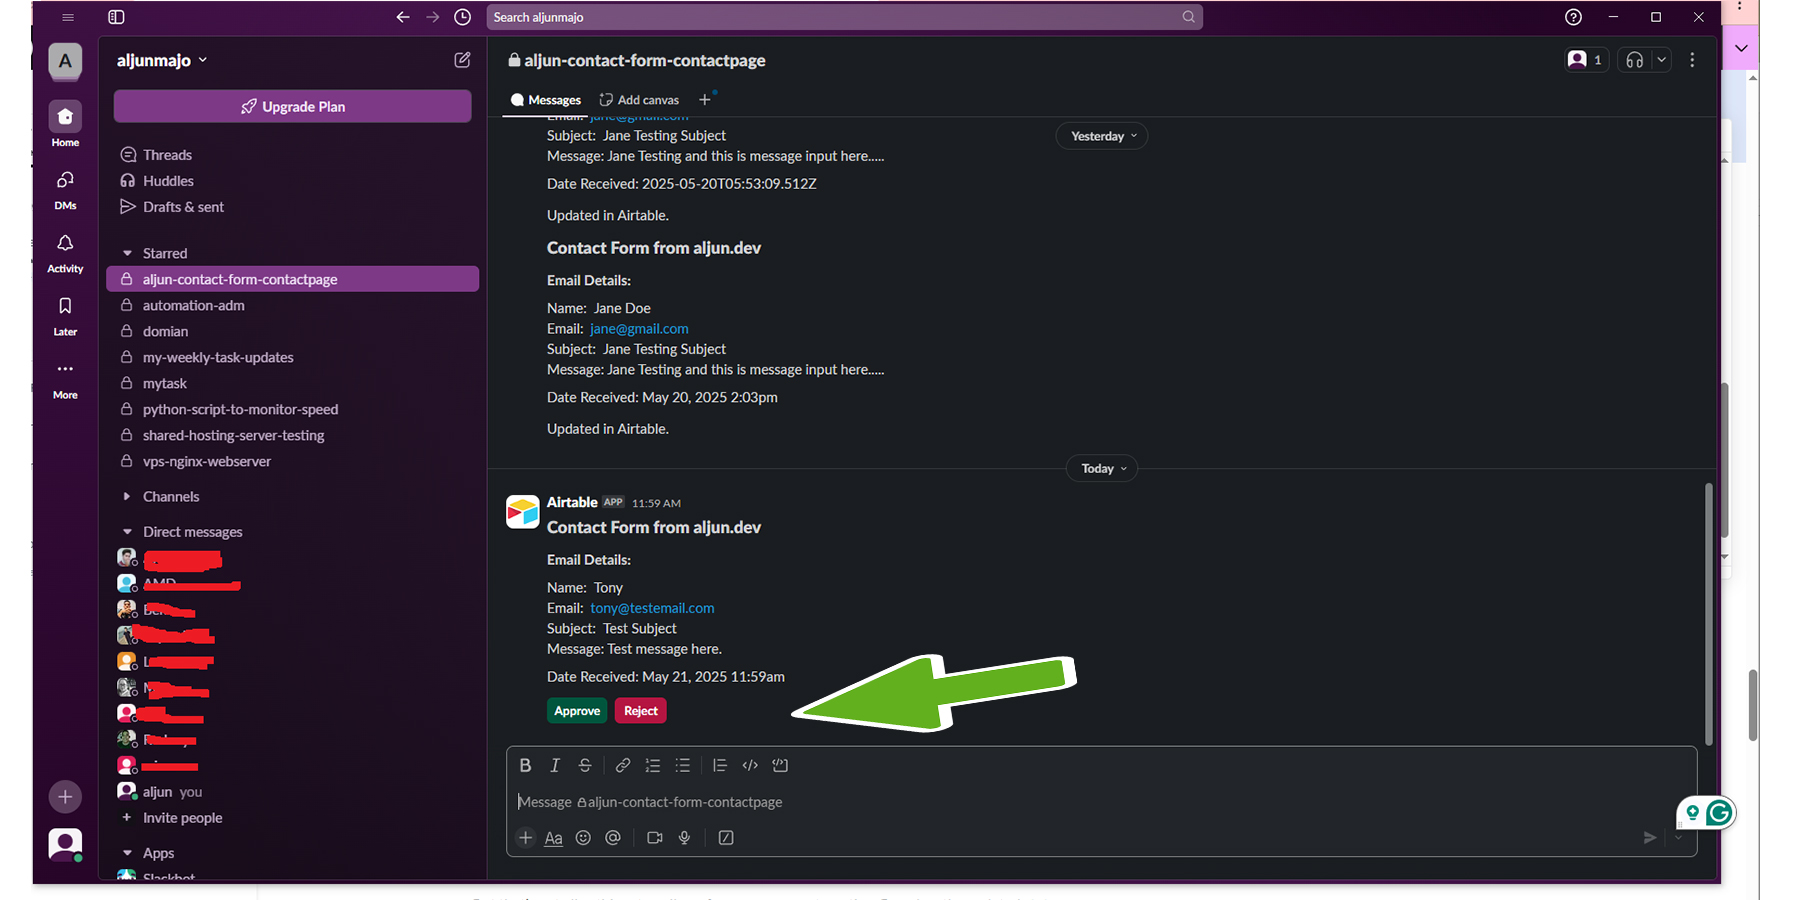Click the Italic formatting icon
This screenshot has height=900, width=1800.
(555, 765)
